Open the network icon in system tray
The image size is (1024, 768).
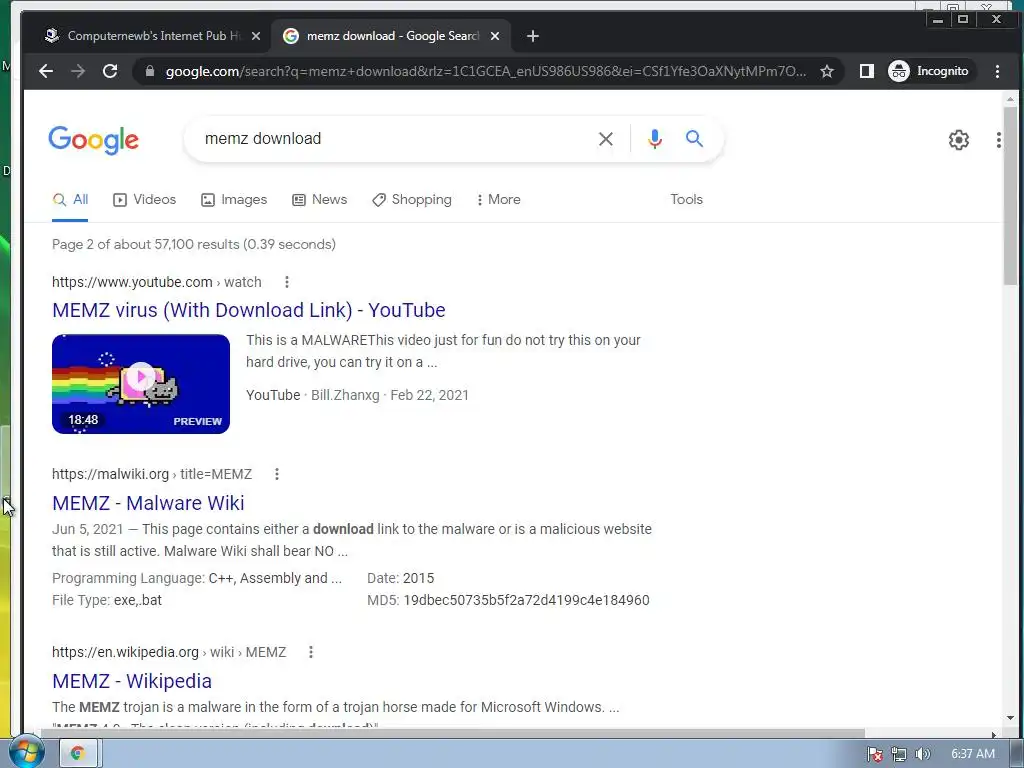click(x=899, y=754)
